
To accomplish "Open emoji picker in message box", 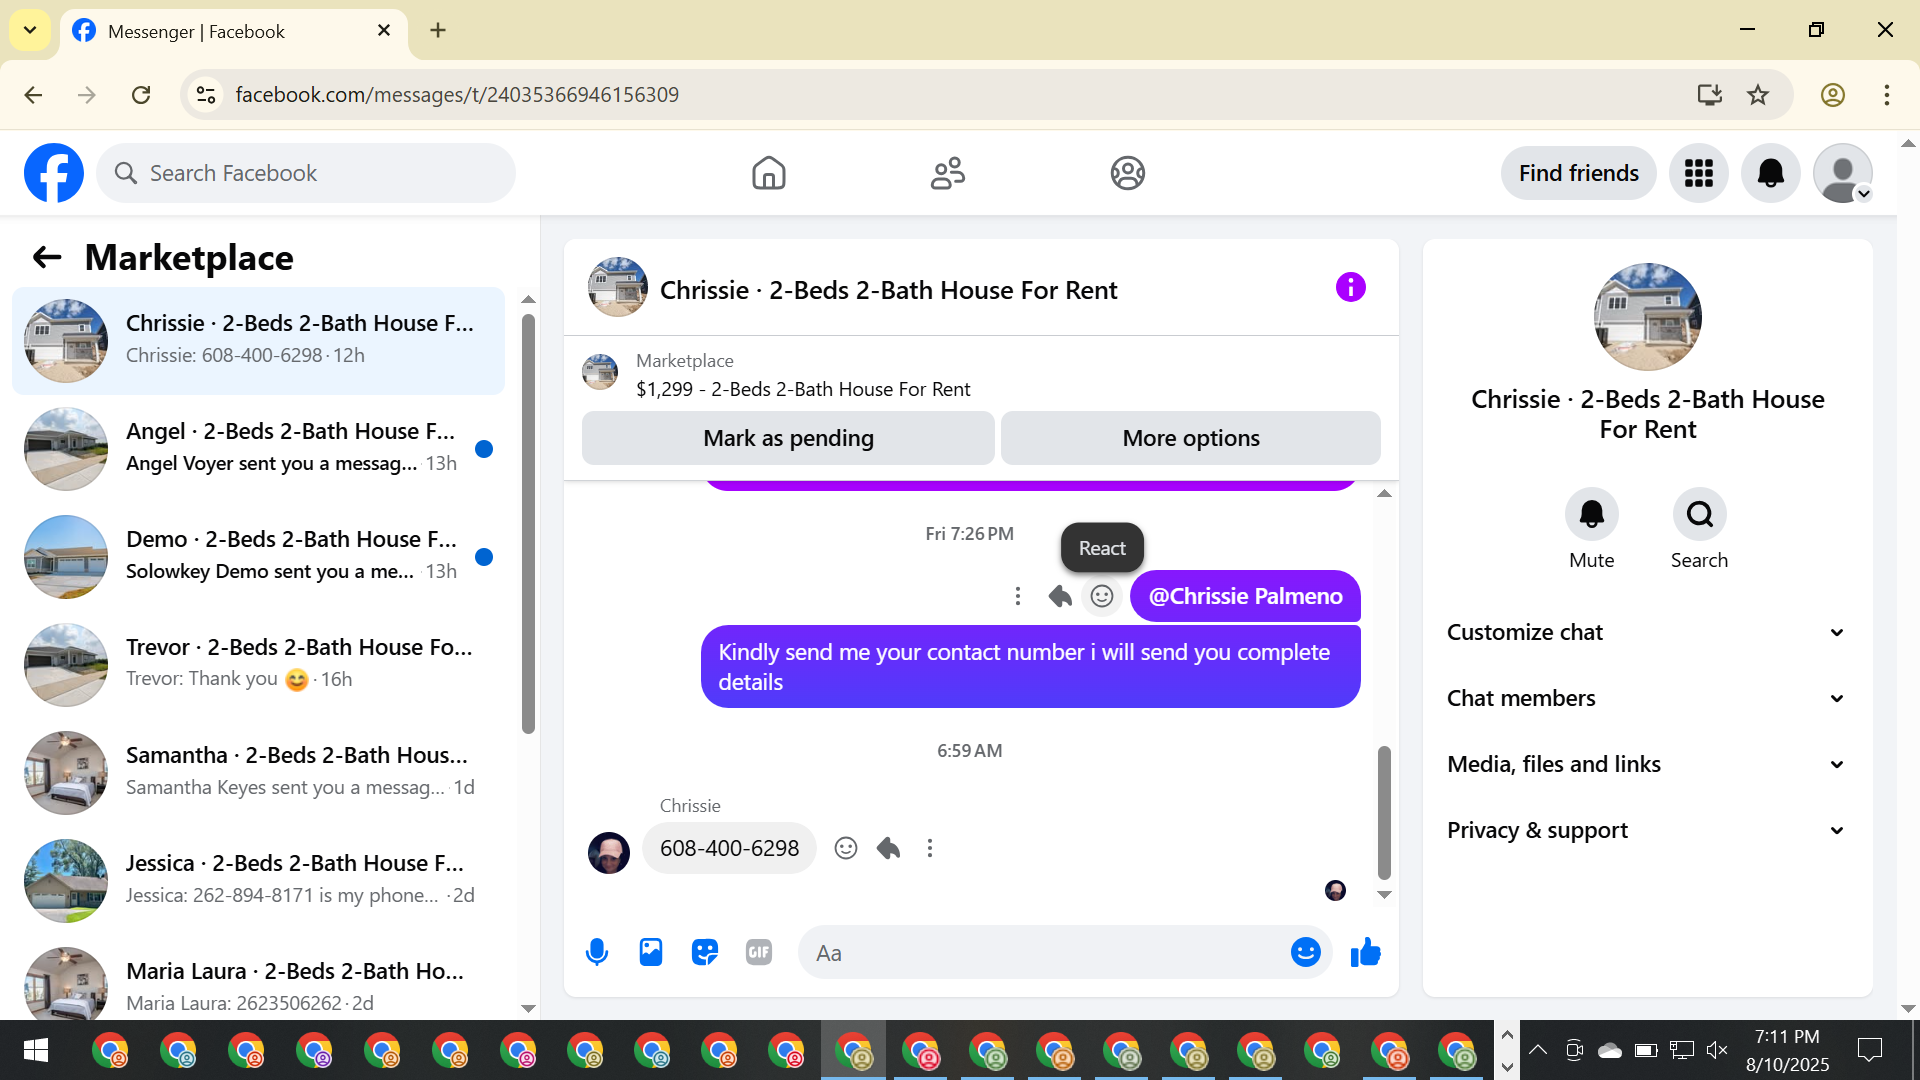I will 1305,952.
